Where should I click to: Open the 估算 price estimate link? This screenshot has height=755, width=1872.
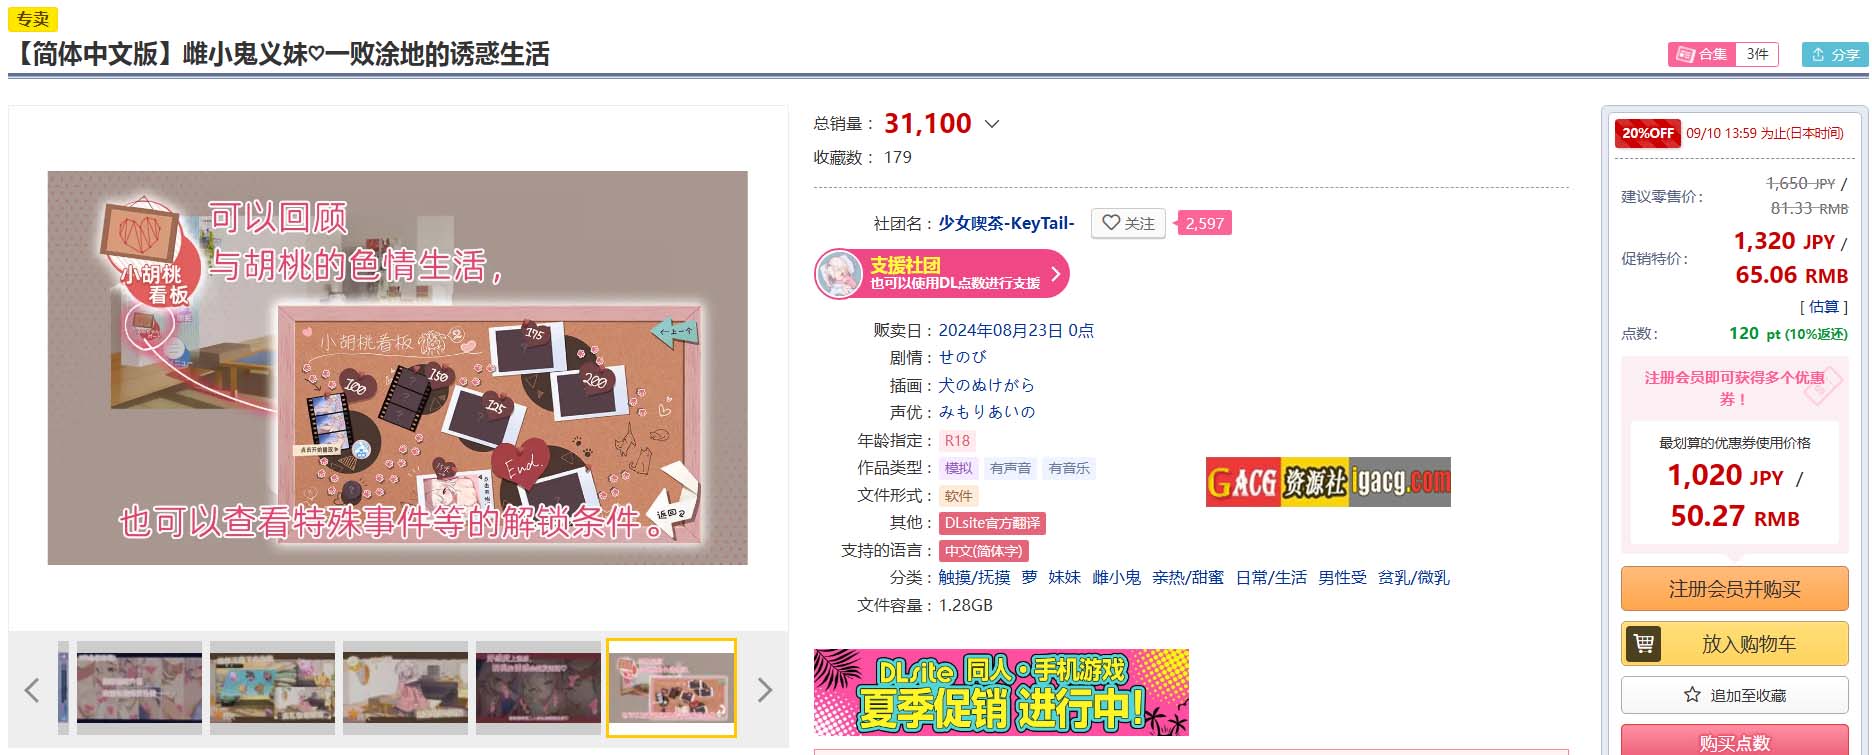click(1824, 307)
